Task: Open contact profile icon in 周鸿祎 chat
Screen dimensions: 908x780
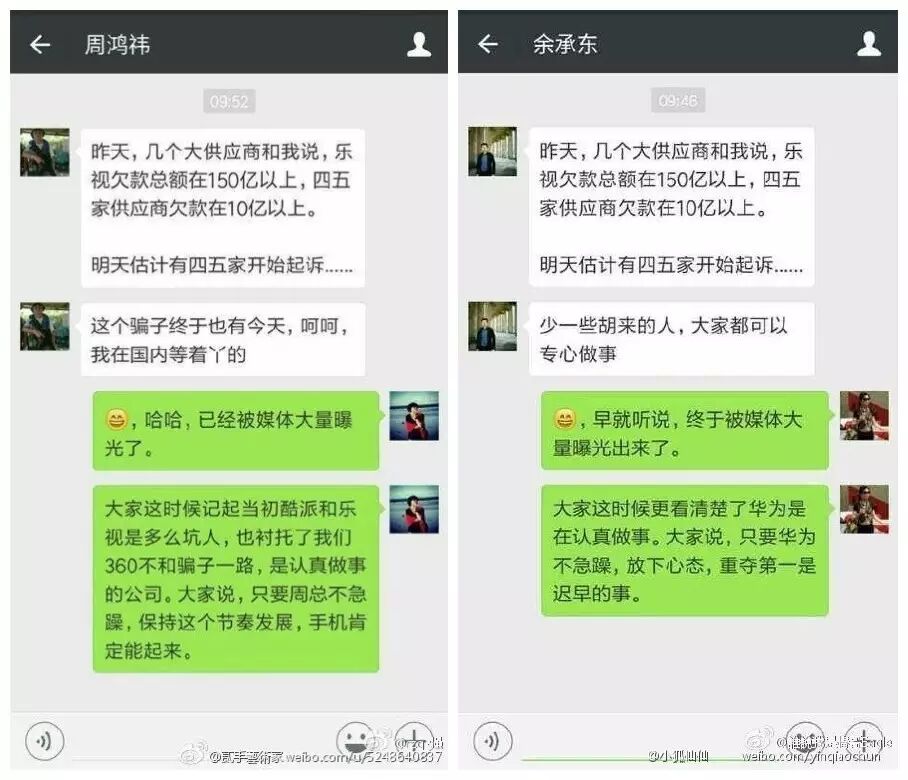Action: 419,44
